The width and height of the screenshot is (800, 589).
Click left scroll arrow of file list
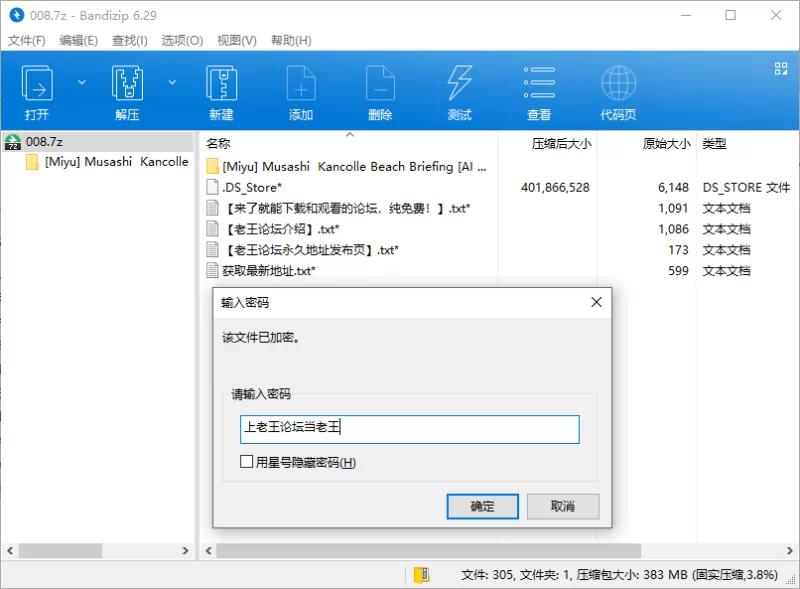tap(208, 551)
